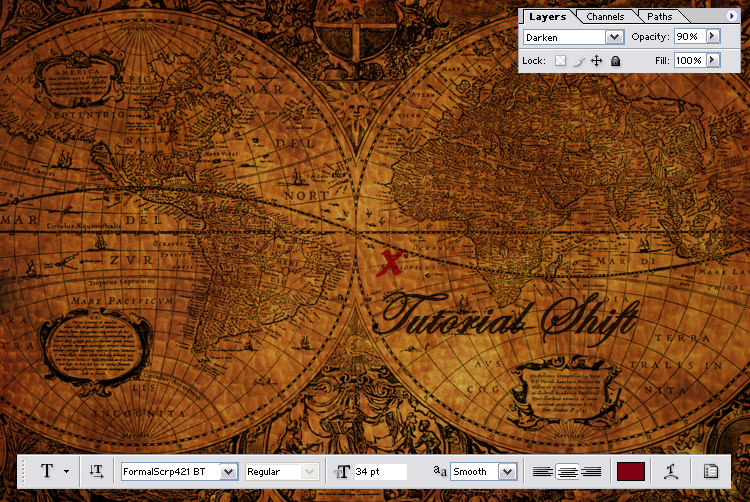Viewport: 750px width, 502px height.
Task: Click the center text alignment icon
Action: click(x=566, y=471)
